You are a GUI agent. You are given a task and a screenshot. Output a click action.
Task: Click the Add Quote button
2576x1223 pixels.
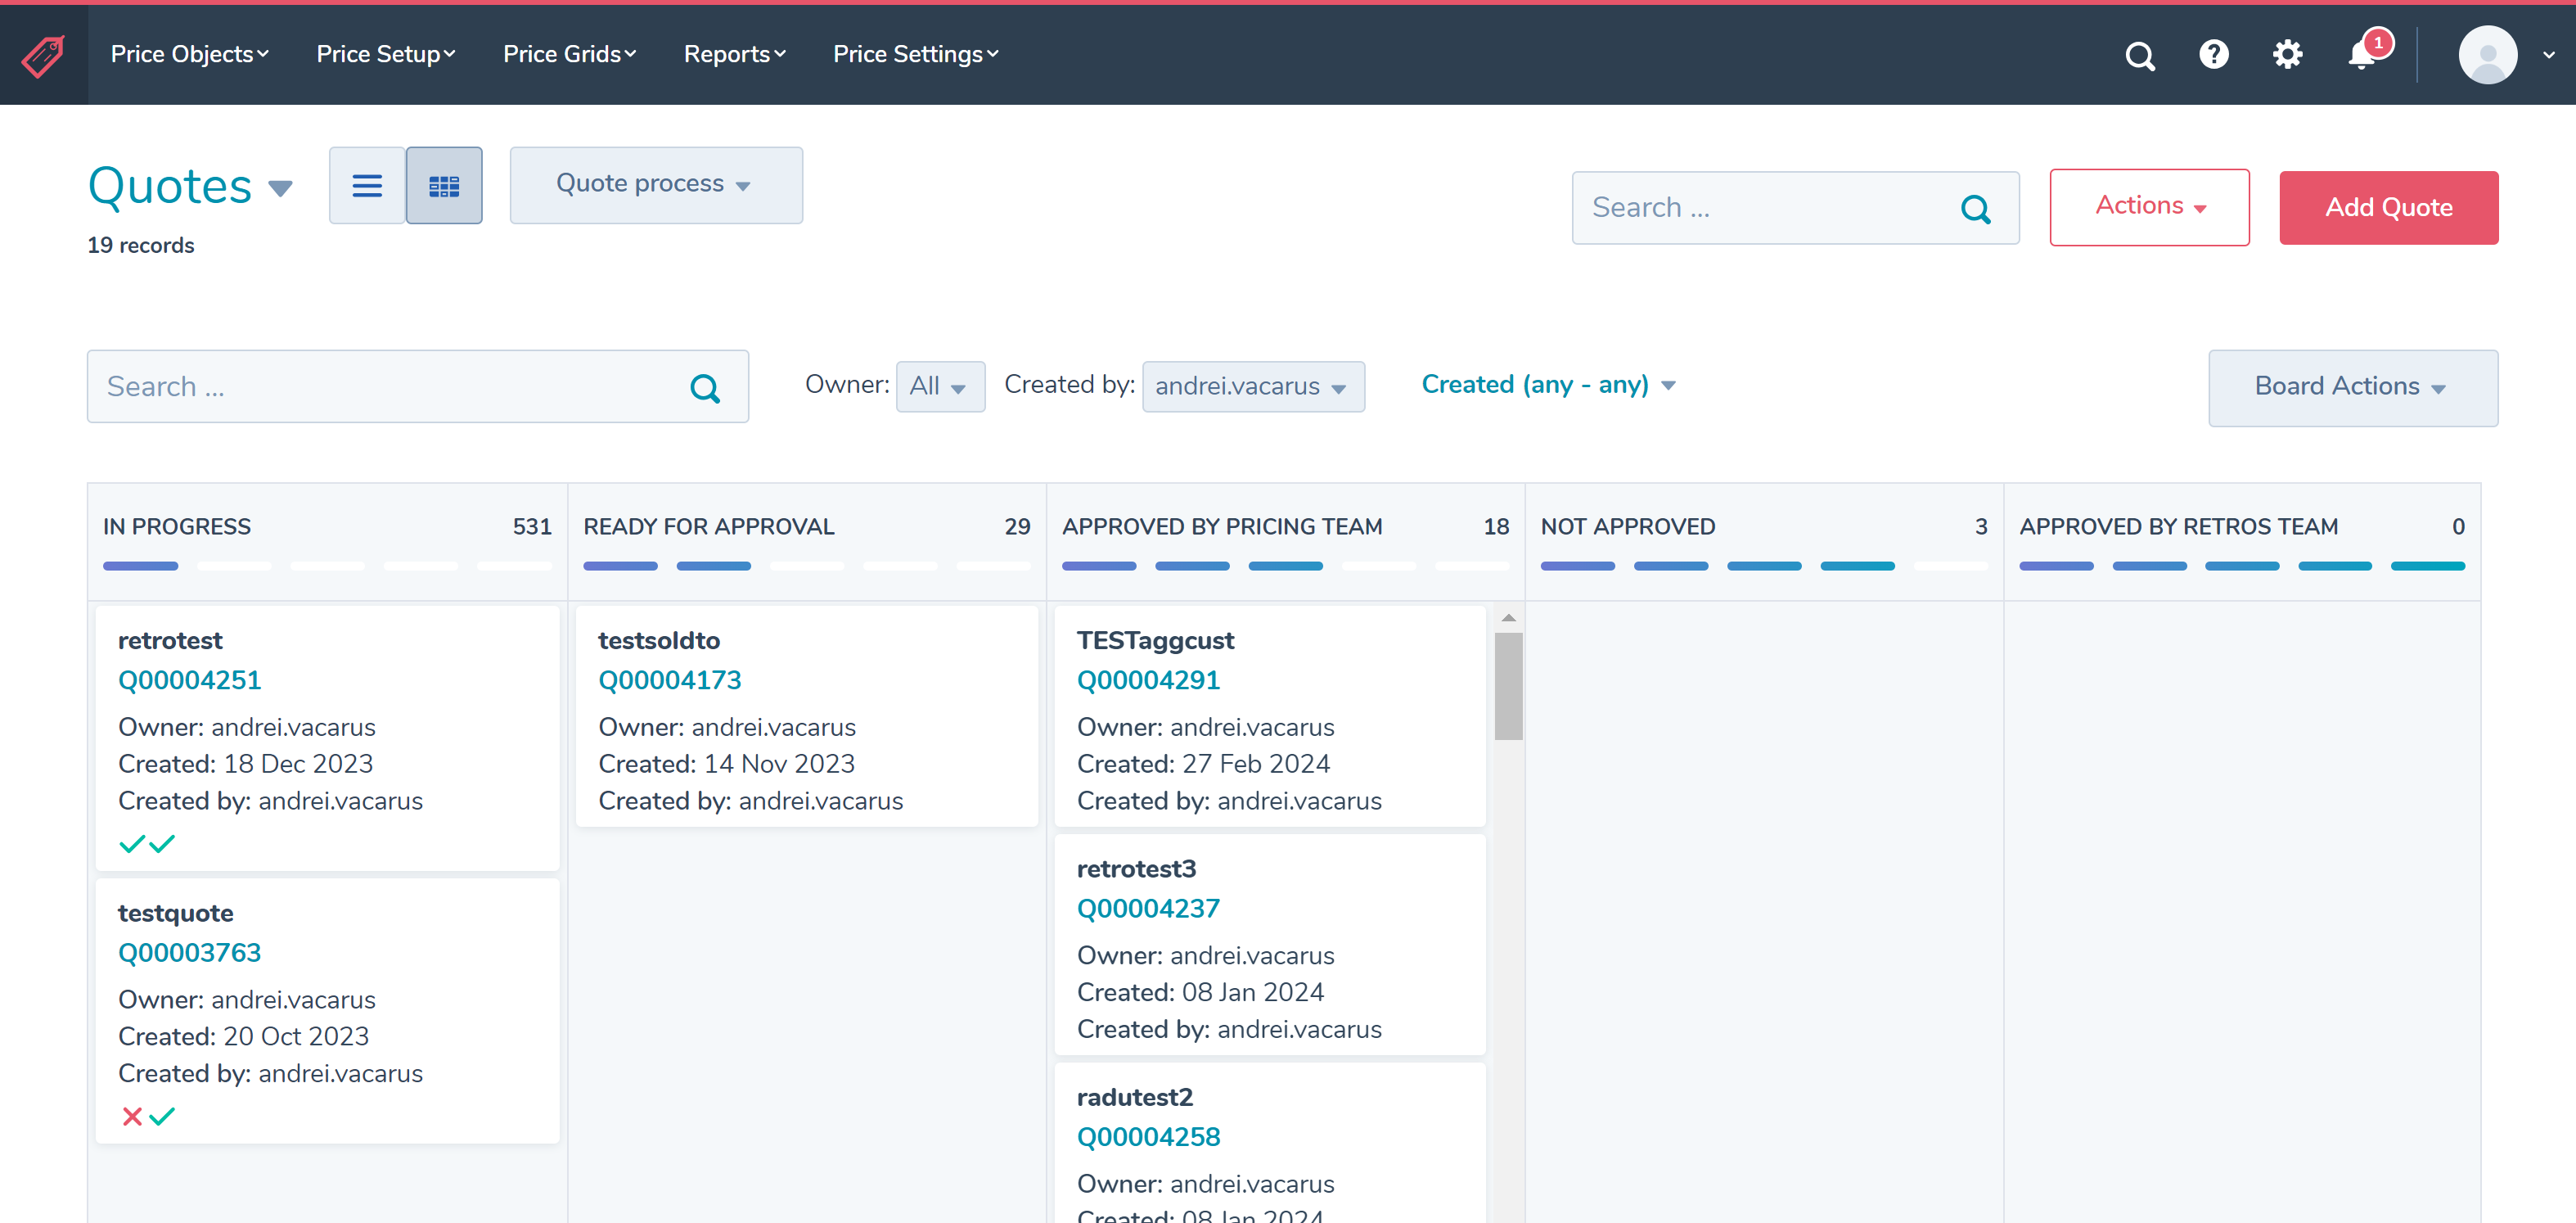pyautogui.click(x=2389, y=207)
